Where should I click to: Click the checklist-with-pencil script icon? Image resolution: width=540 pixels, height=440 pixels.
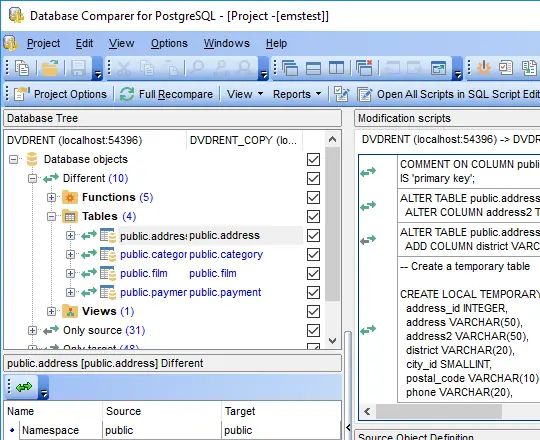pos(341,94)
